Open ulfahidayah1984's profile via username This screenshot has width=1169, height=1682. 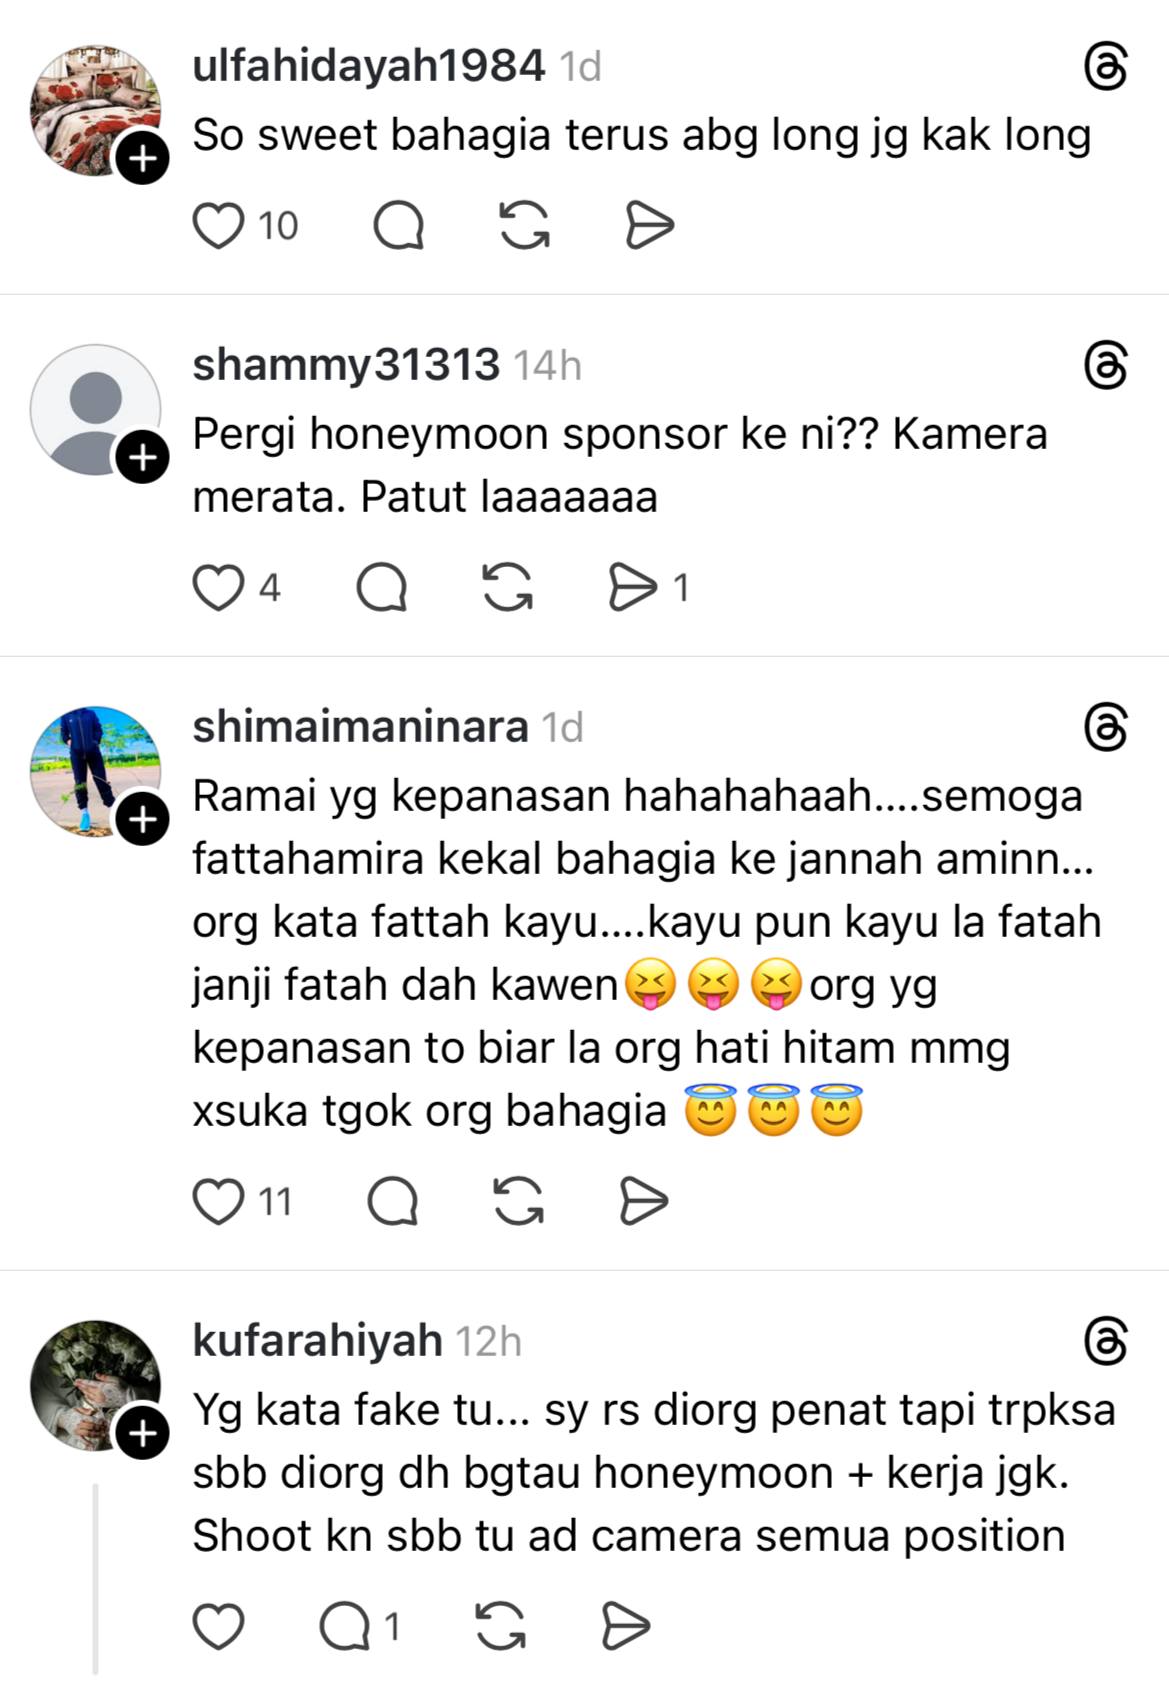coord(368,66)
